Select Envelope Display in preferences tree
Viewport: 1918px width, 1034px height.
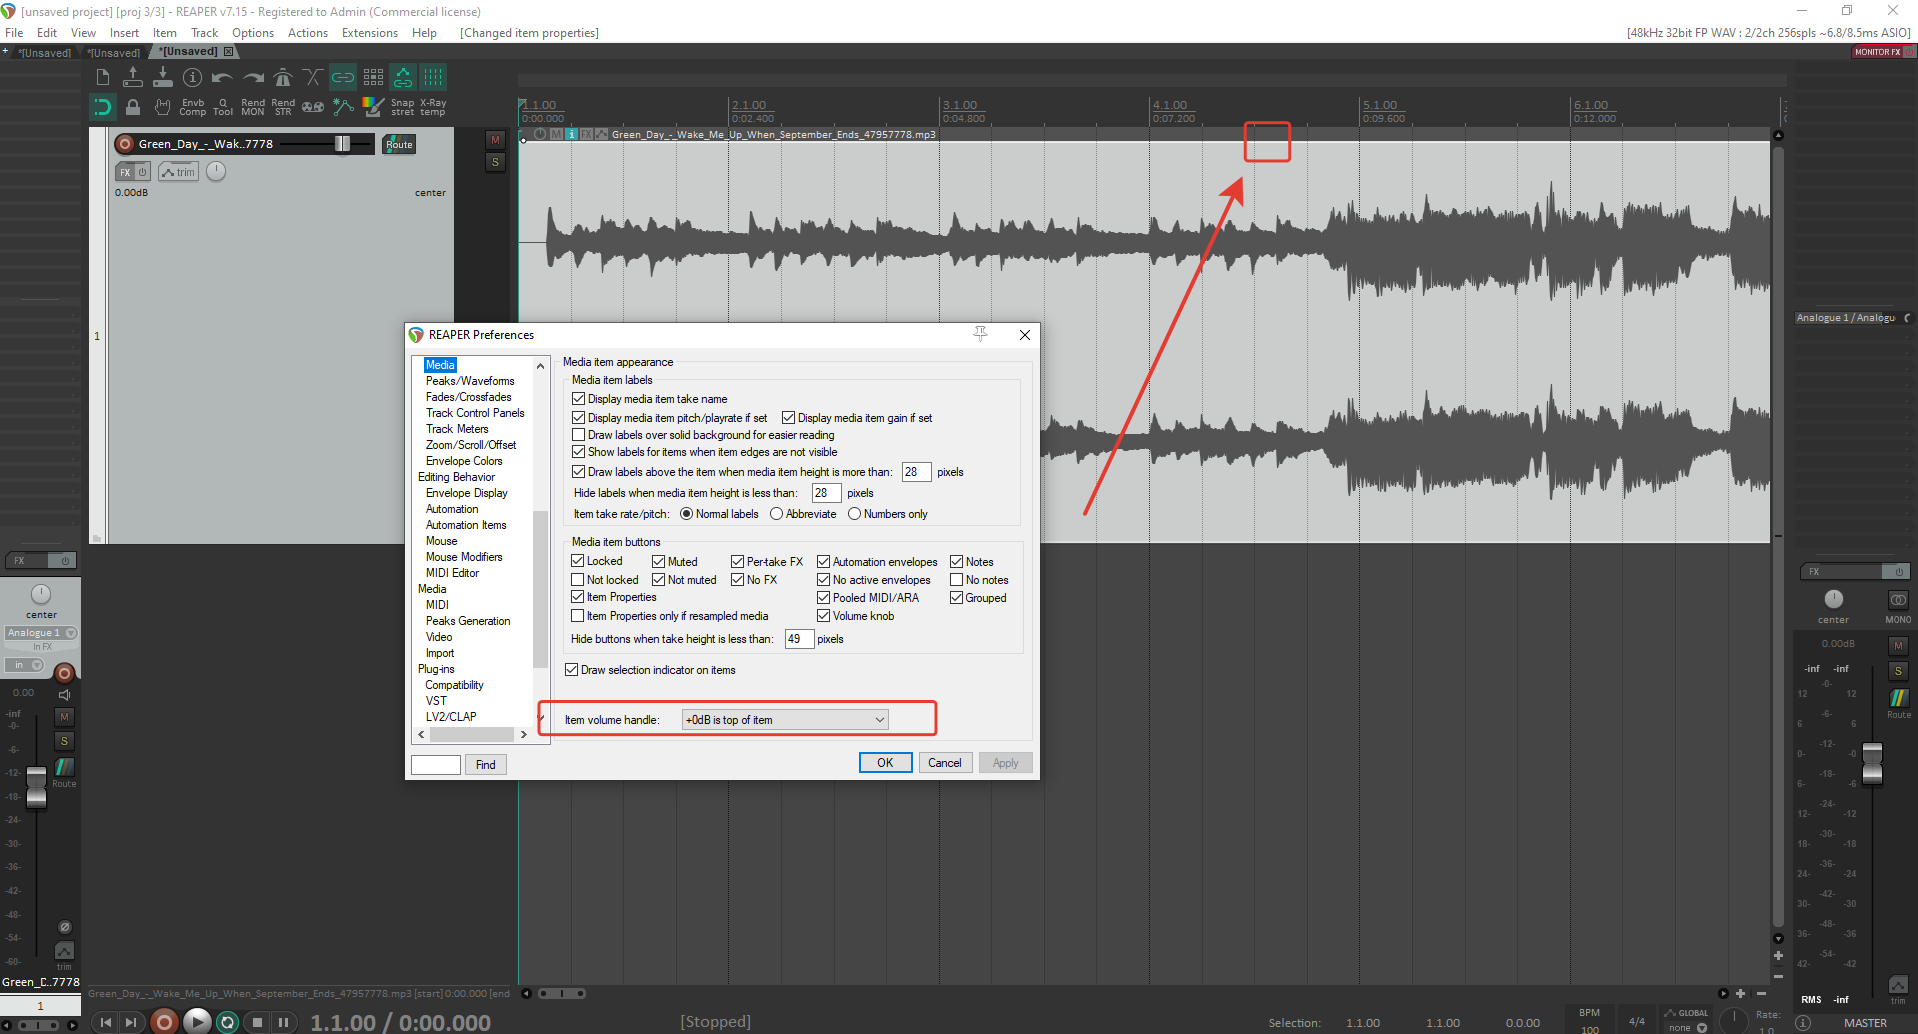[x=466, y=493]
